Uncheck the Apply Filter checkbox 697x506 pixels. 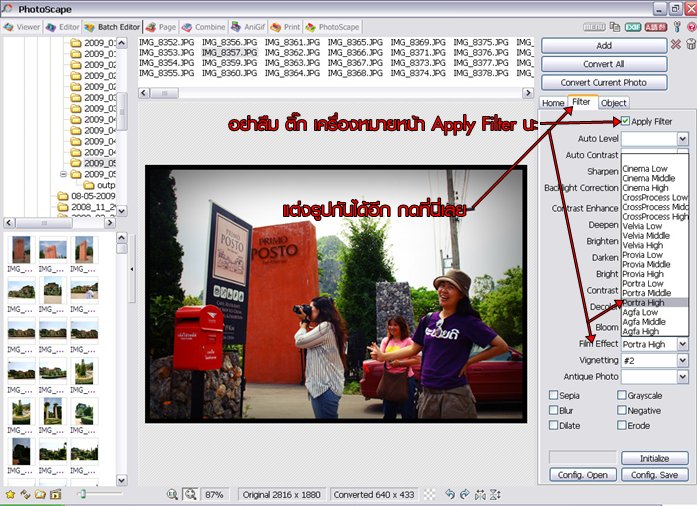(625, 121)
